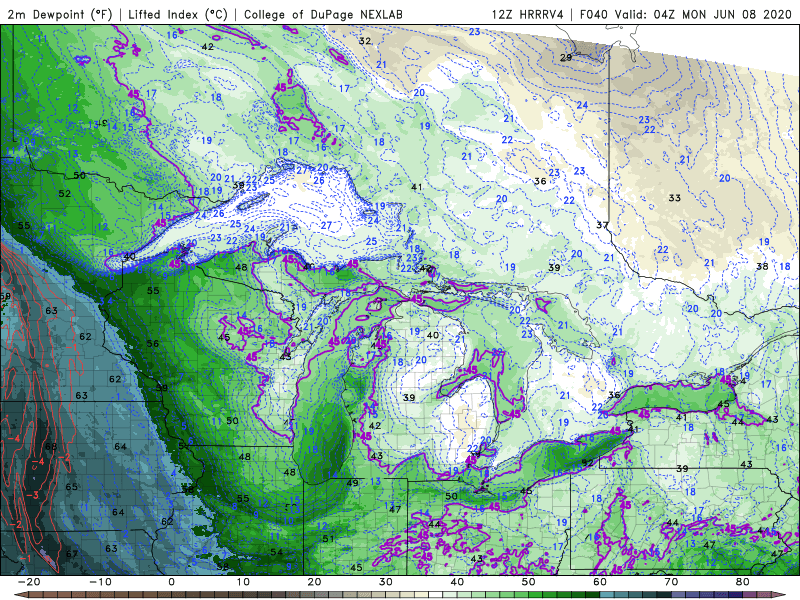Click the black dewpoint value 56 on the map
Image resolution: width=800 pixels, height=600 pixels.
click(153, 344)
